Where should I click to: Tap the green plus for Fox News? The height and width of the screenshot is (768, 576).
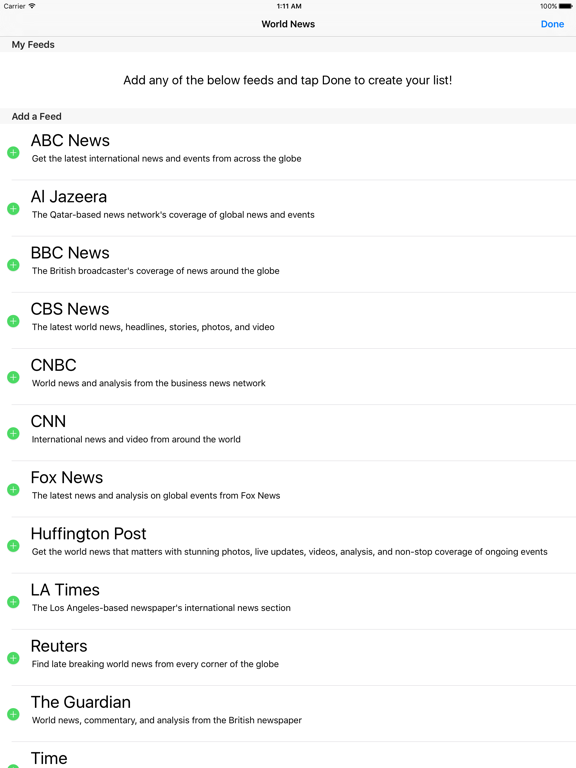pyautogui.click(x=13, y=490)
